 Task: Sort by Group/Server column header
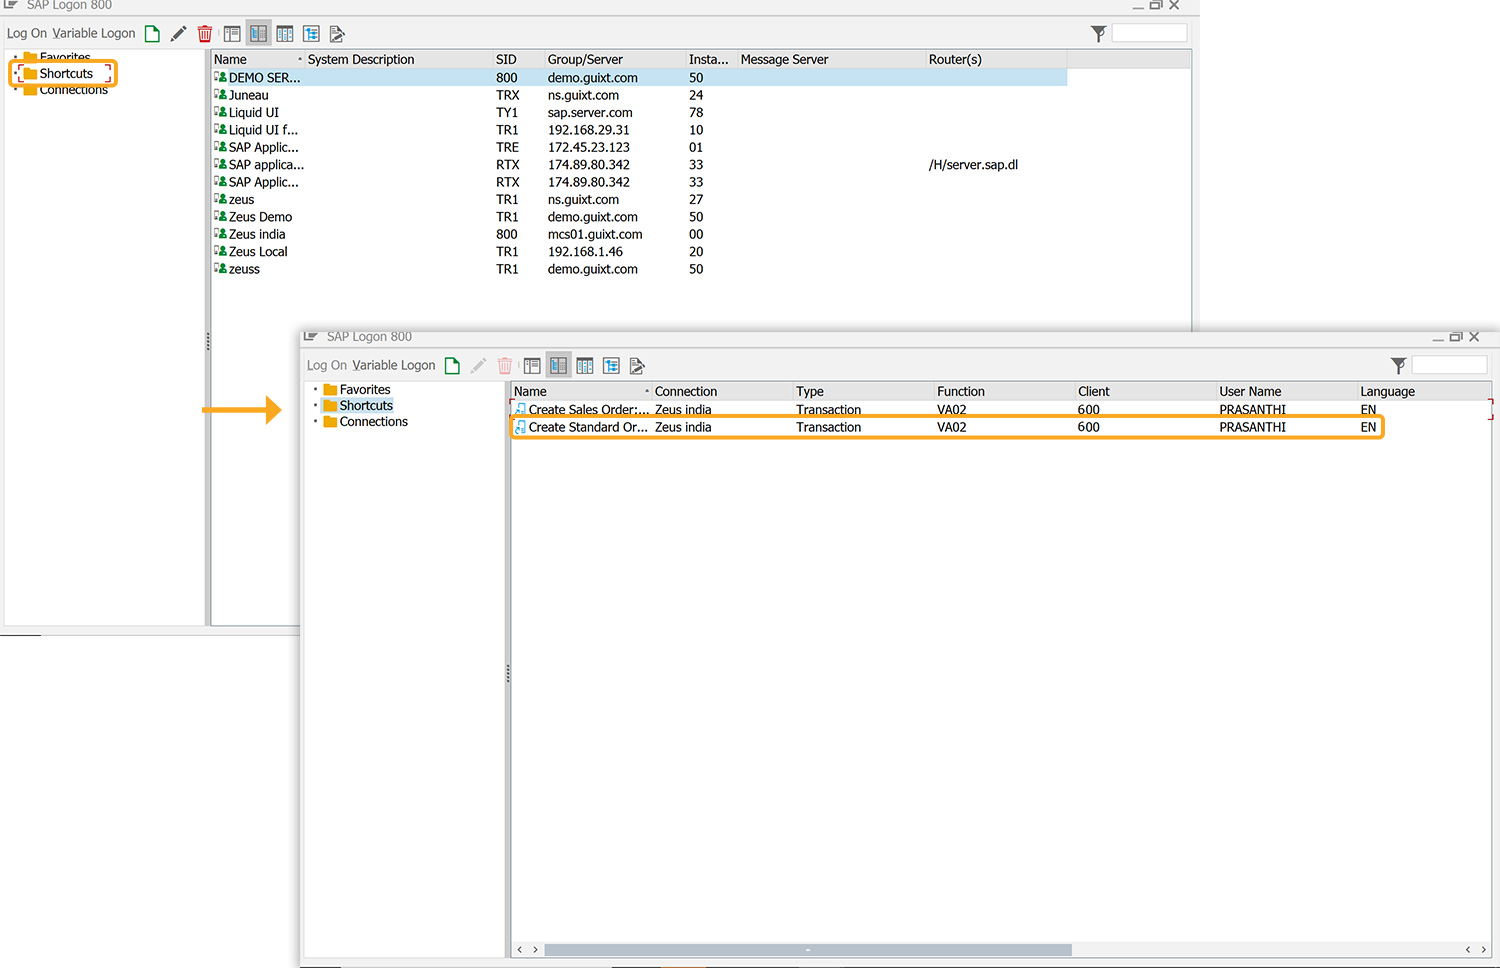tap(585, 60)
